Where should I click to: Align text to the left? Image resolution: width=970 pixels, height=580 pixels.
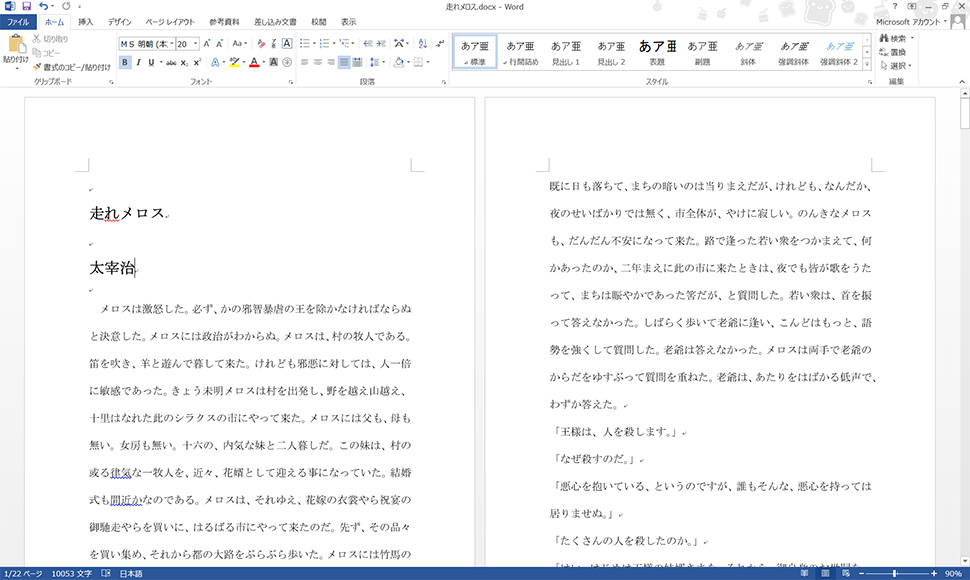(x=304, y=62)
